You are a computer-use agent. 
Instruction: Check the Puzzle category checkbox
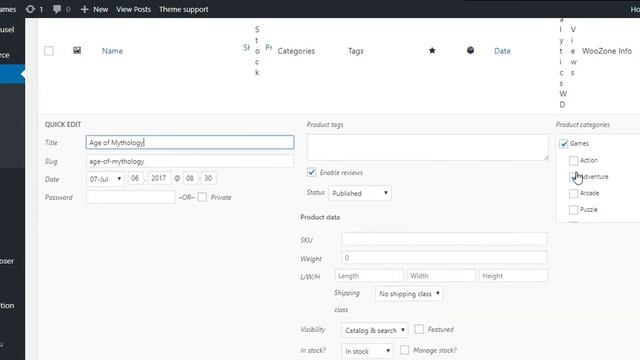573,209
